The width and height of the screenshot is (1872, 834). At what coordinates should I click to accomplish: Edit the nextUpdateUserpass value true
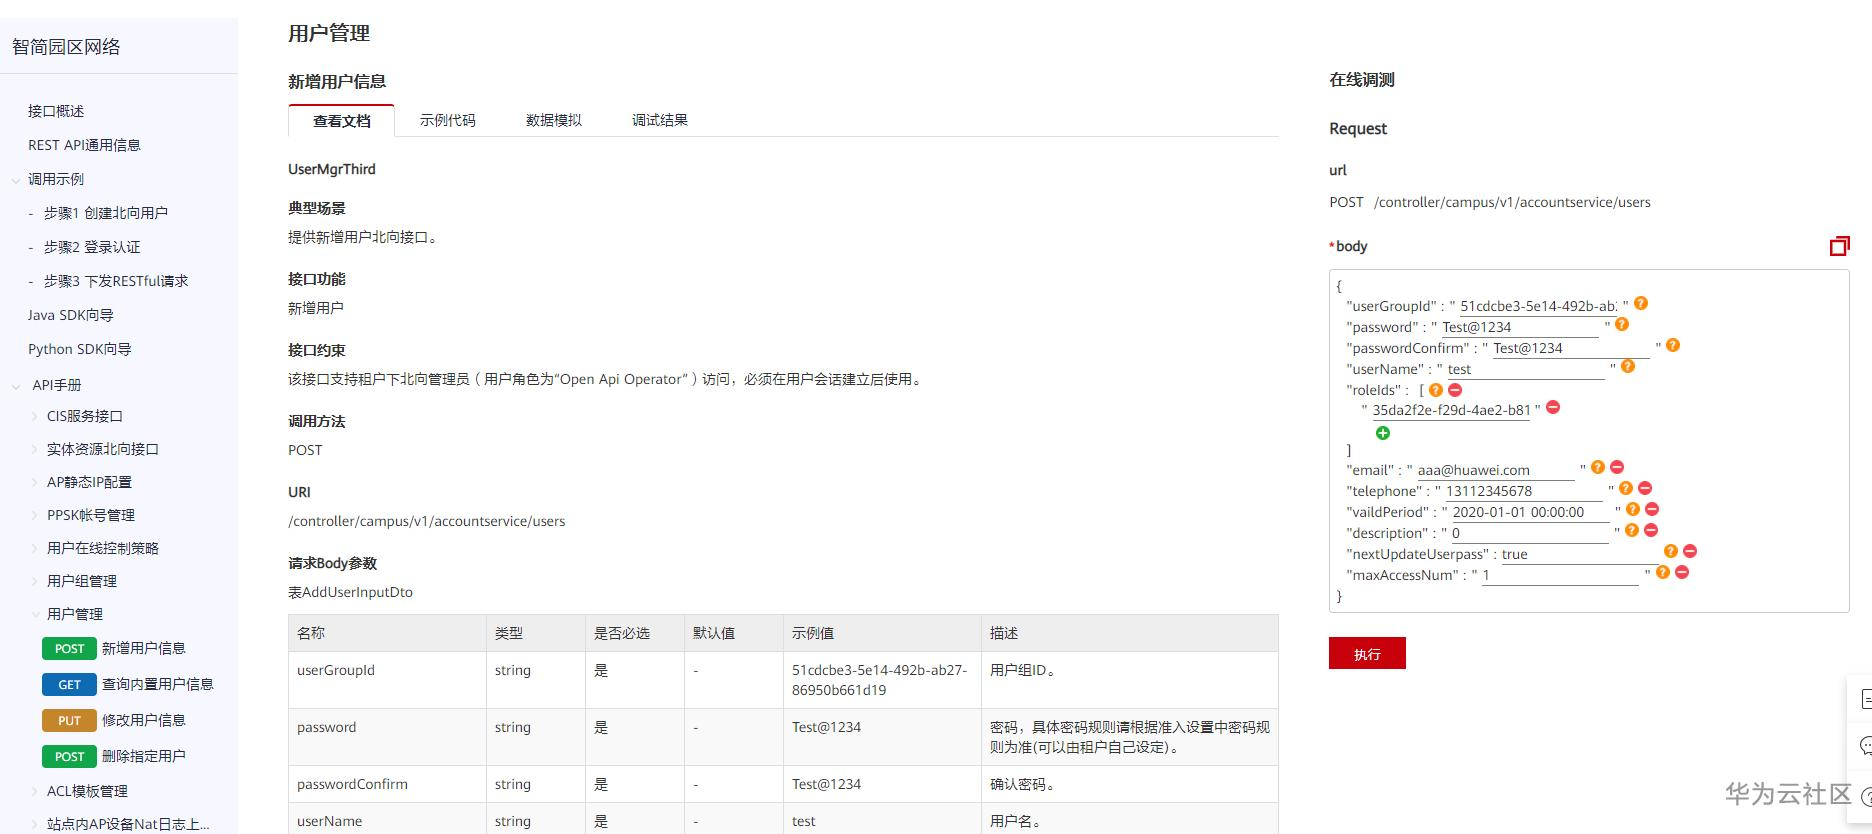click(1579, 554)
